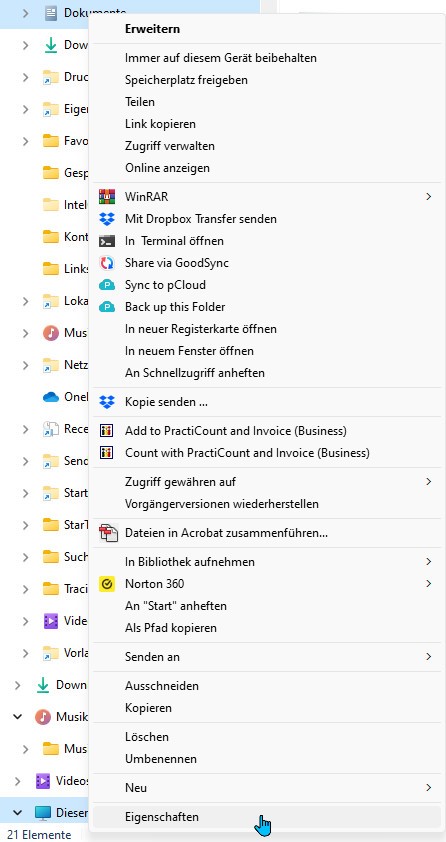Click the GoodSync share icon

tap(107, 263)
